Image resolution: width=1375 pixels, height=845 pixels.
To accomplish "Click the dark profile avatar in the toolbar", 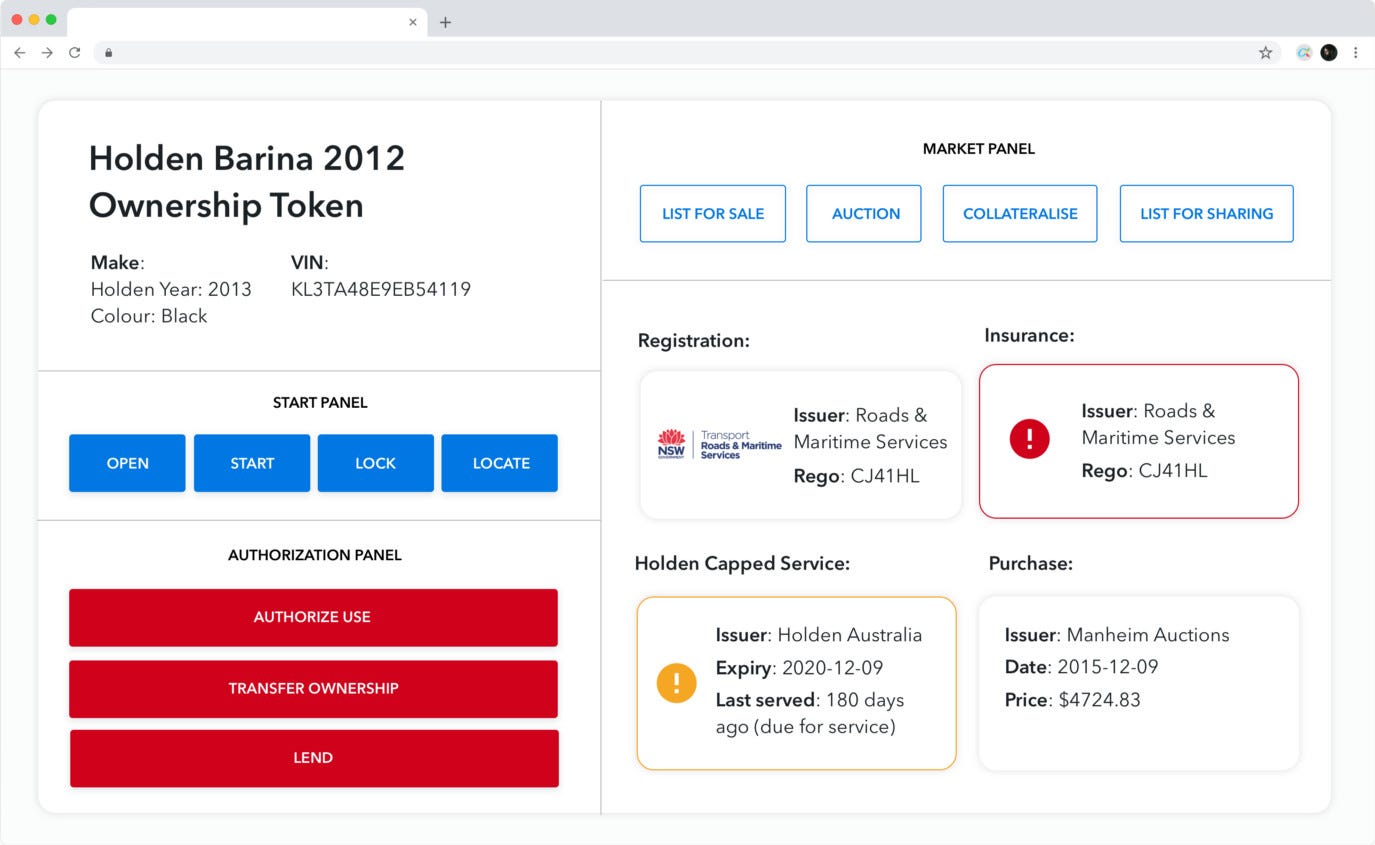I will tap(1329, 53).
